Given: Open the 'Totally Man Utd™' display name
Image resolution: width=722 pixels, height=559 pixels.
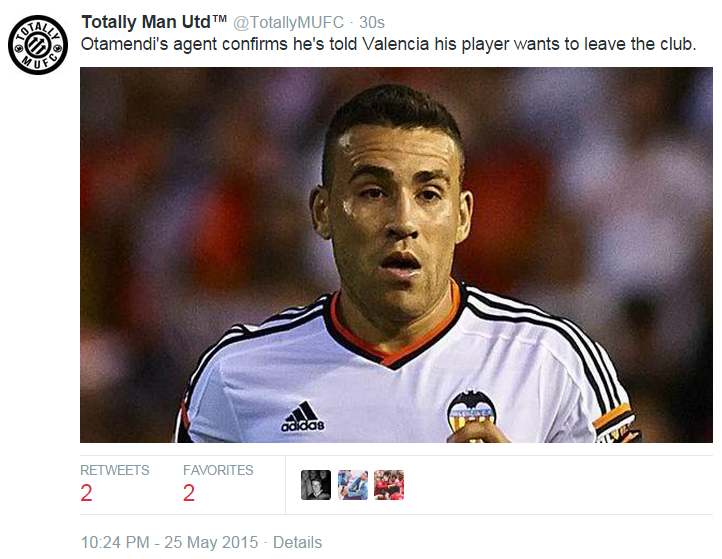Looking at the screenshot, I should tap(154, 22).
